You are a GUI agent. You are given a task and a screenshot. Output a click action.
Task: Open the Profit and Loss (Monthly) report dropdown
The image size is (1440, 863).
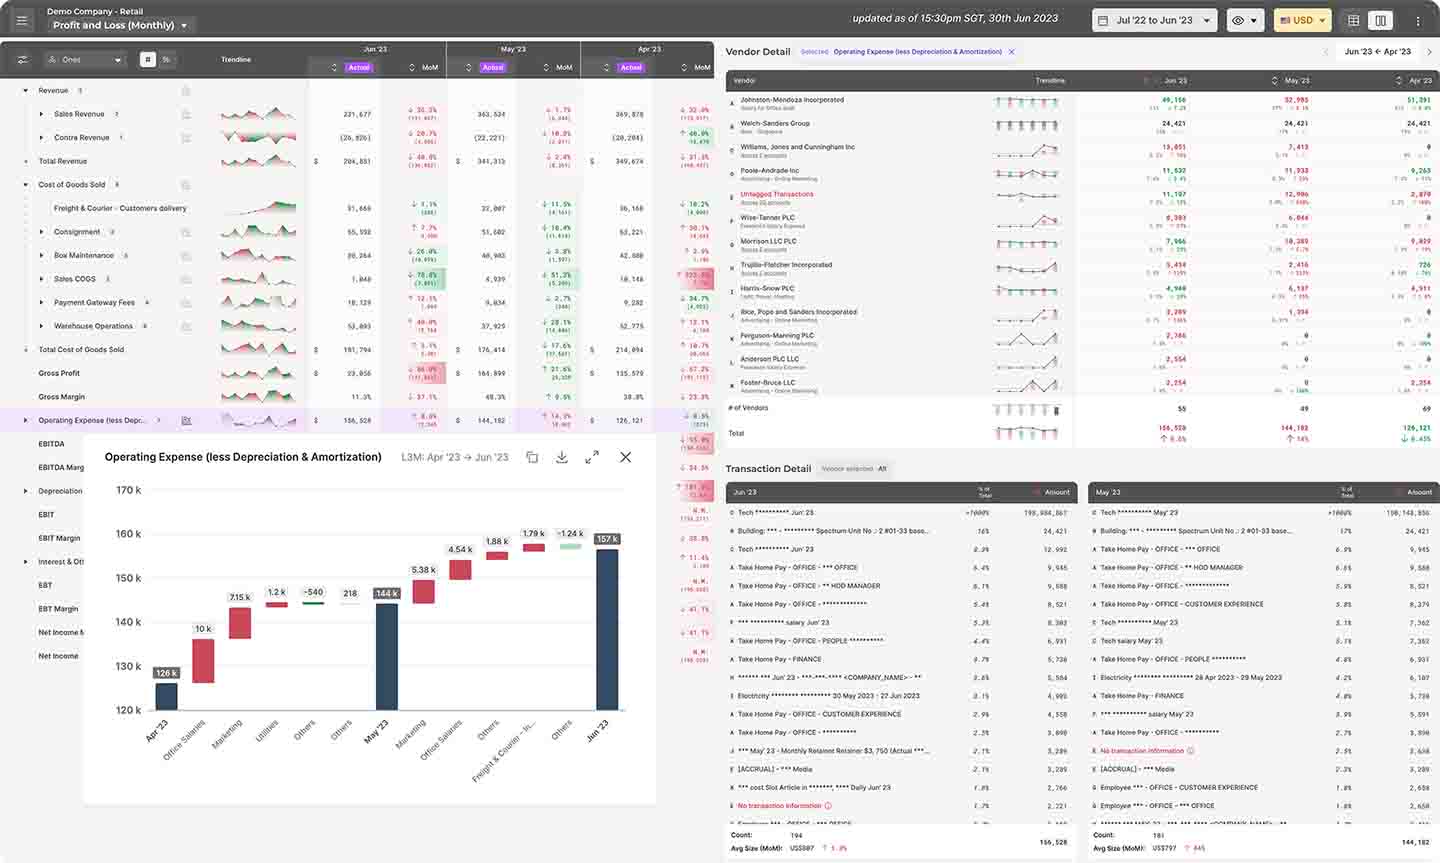point(120,25)
